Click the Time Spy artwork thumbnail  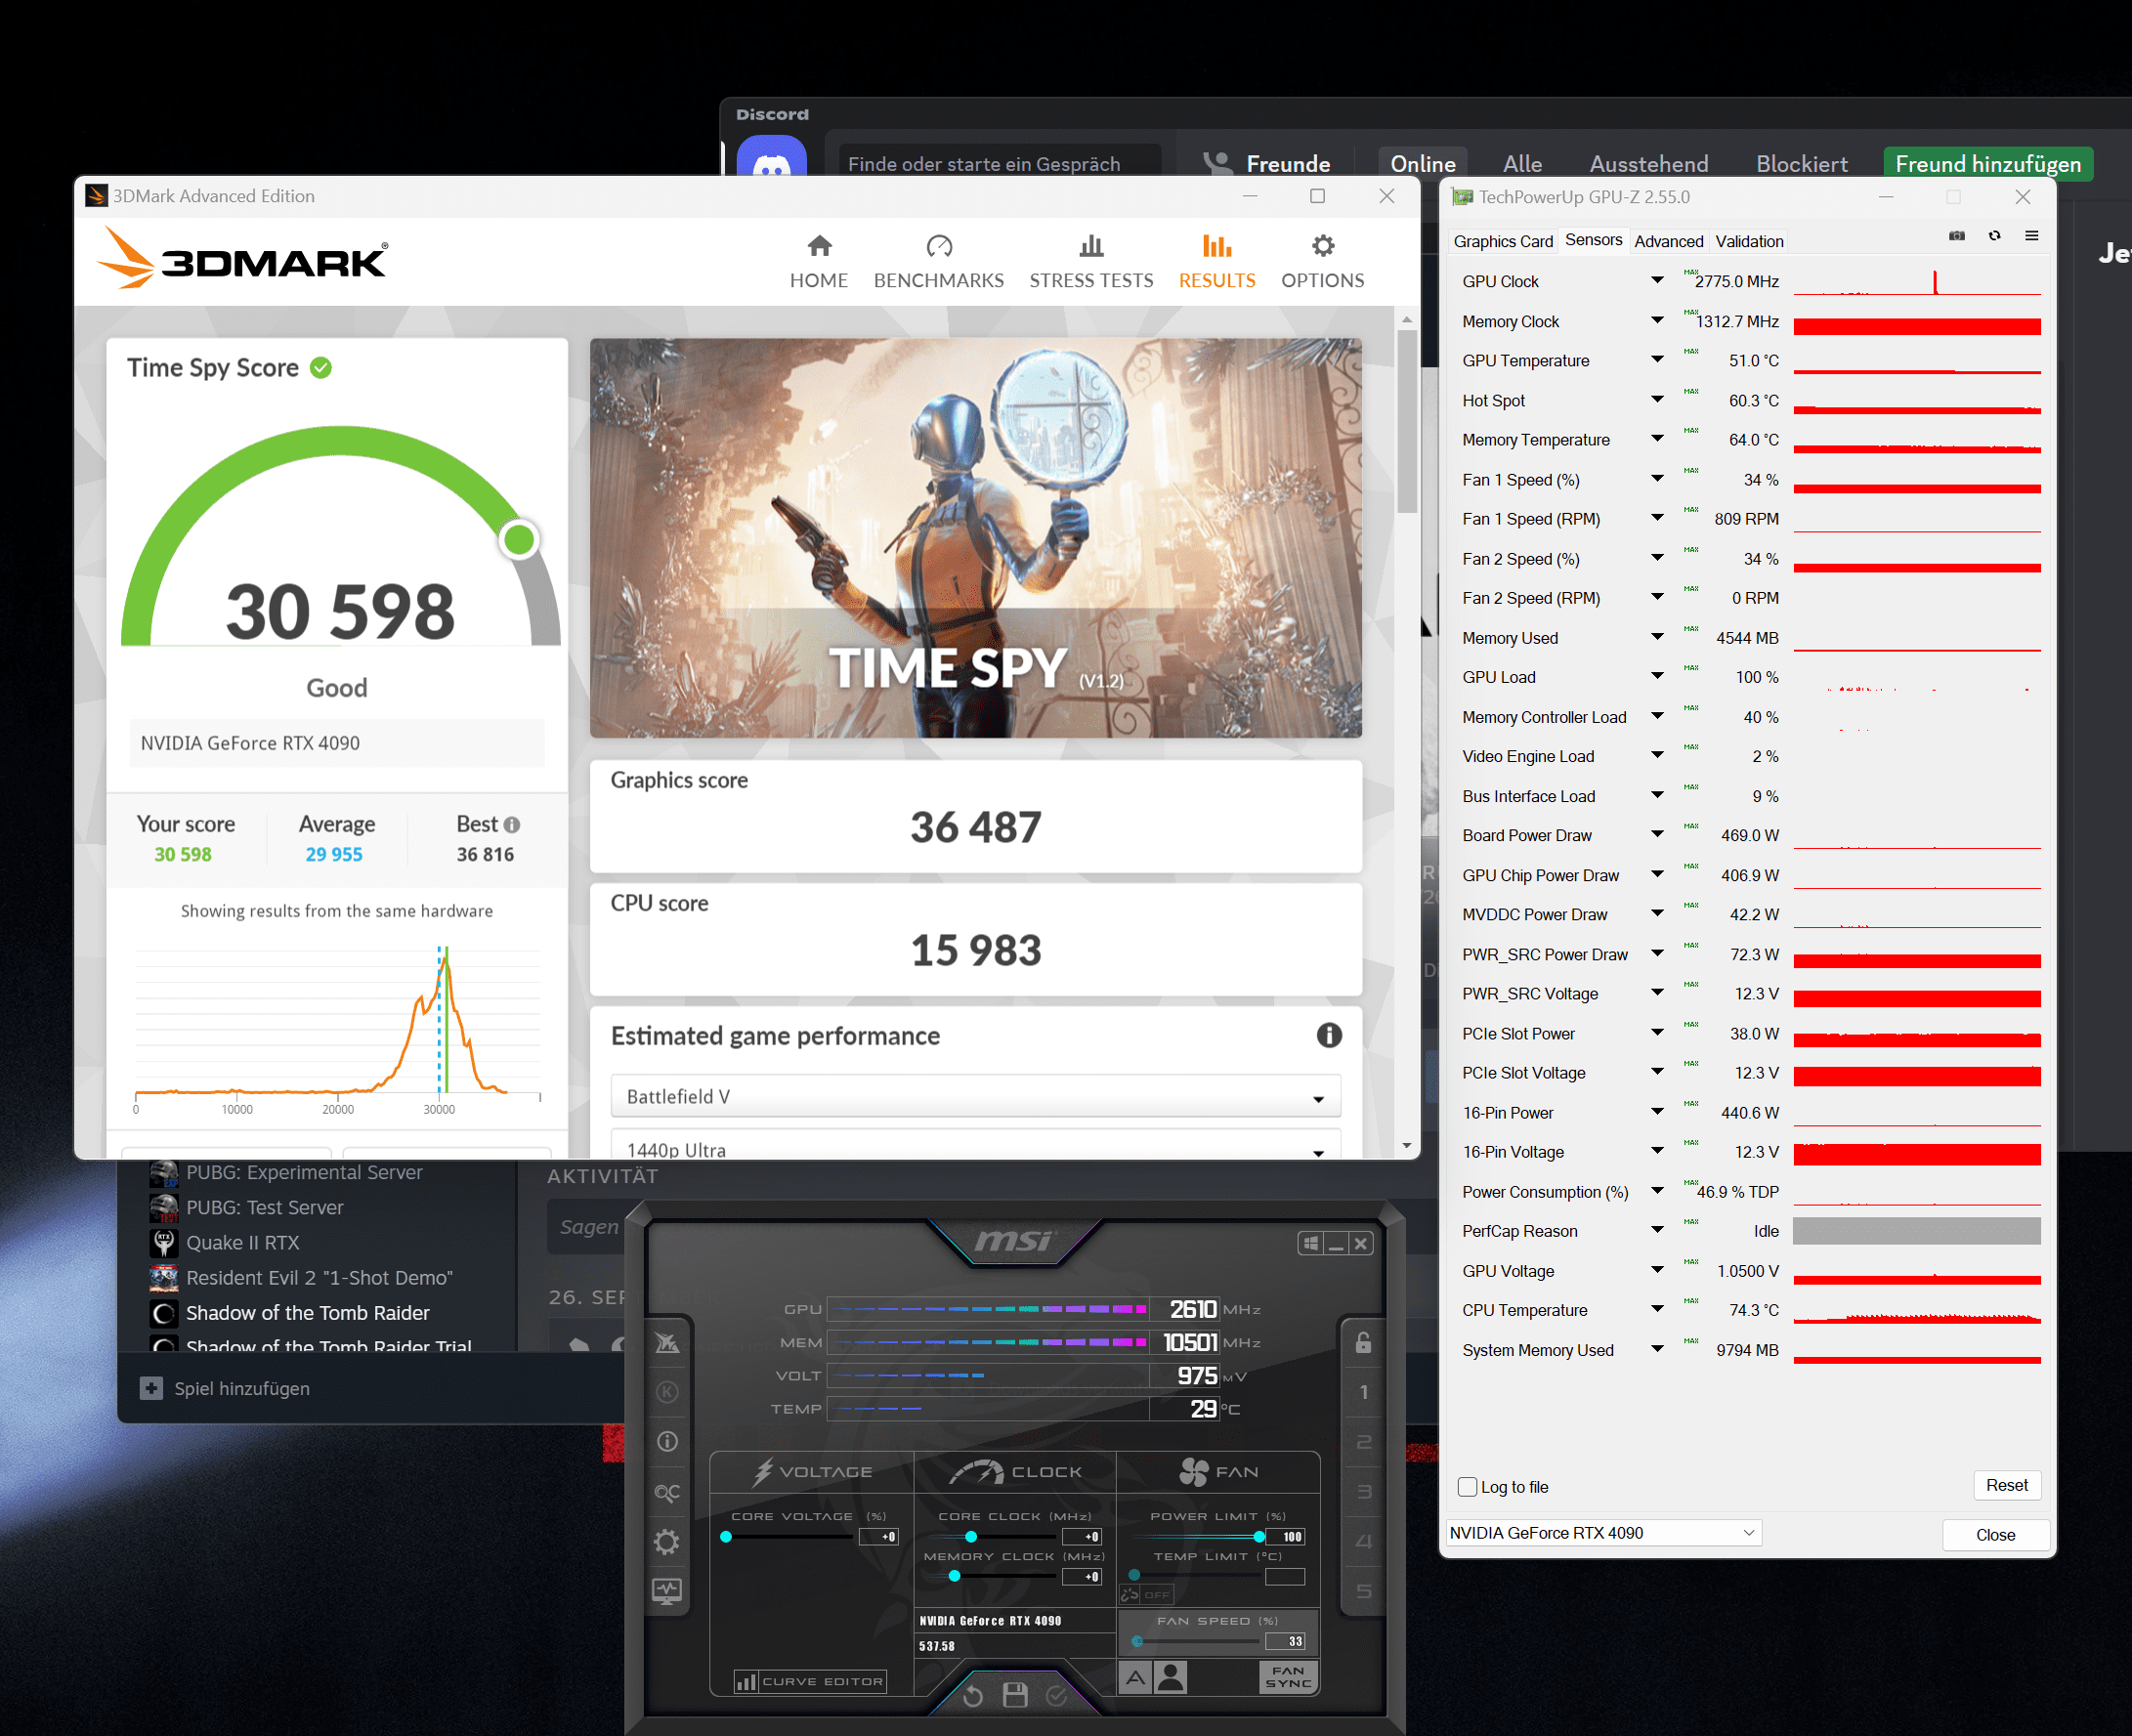point(975,538)
